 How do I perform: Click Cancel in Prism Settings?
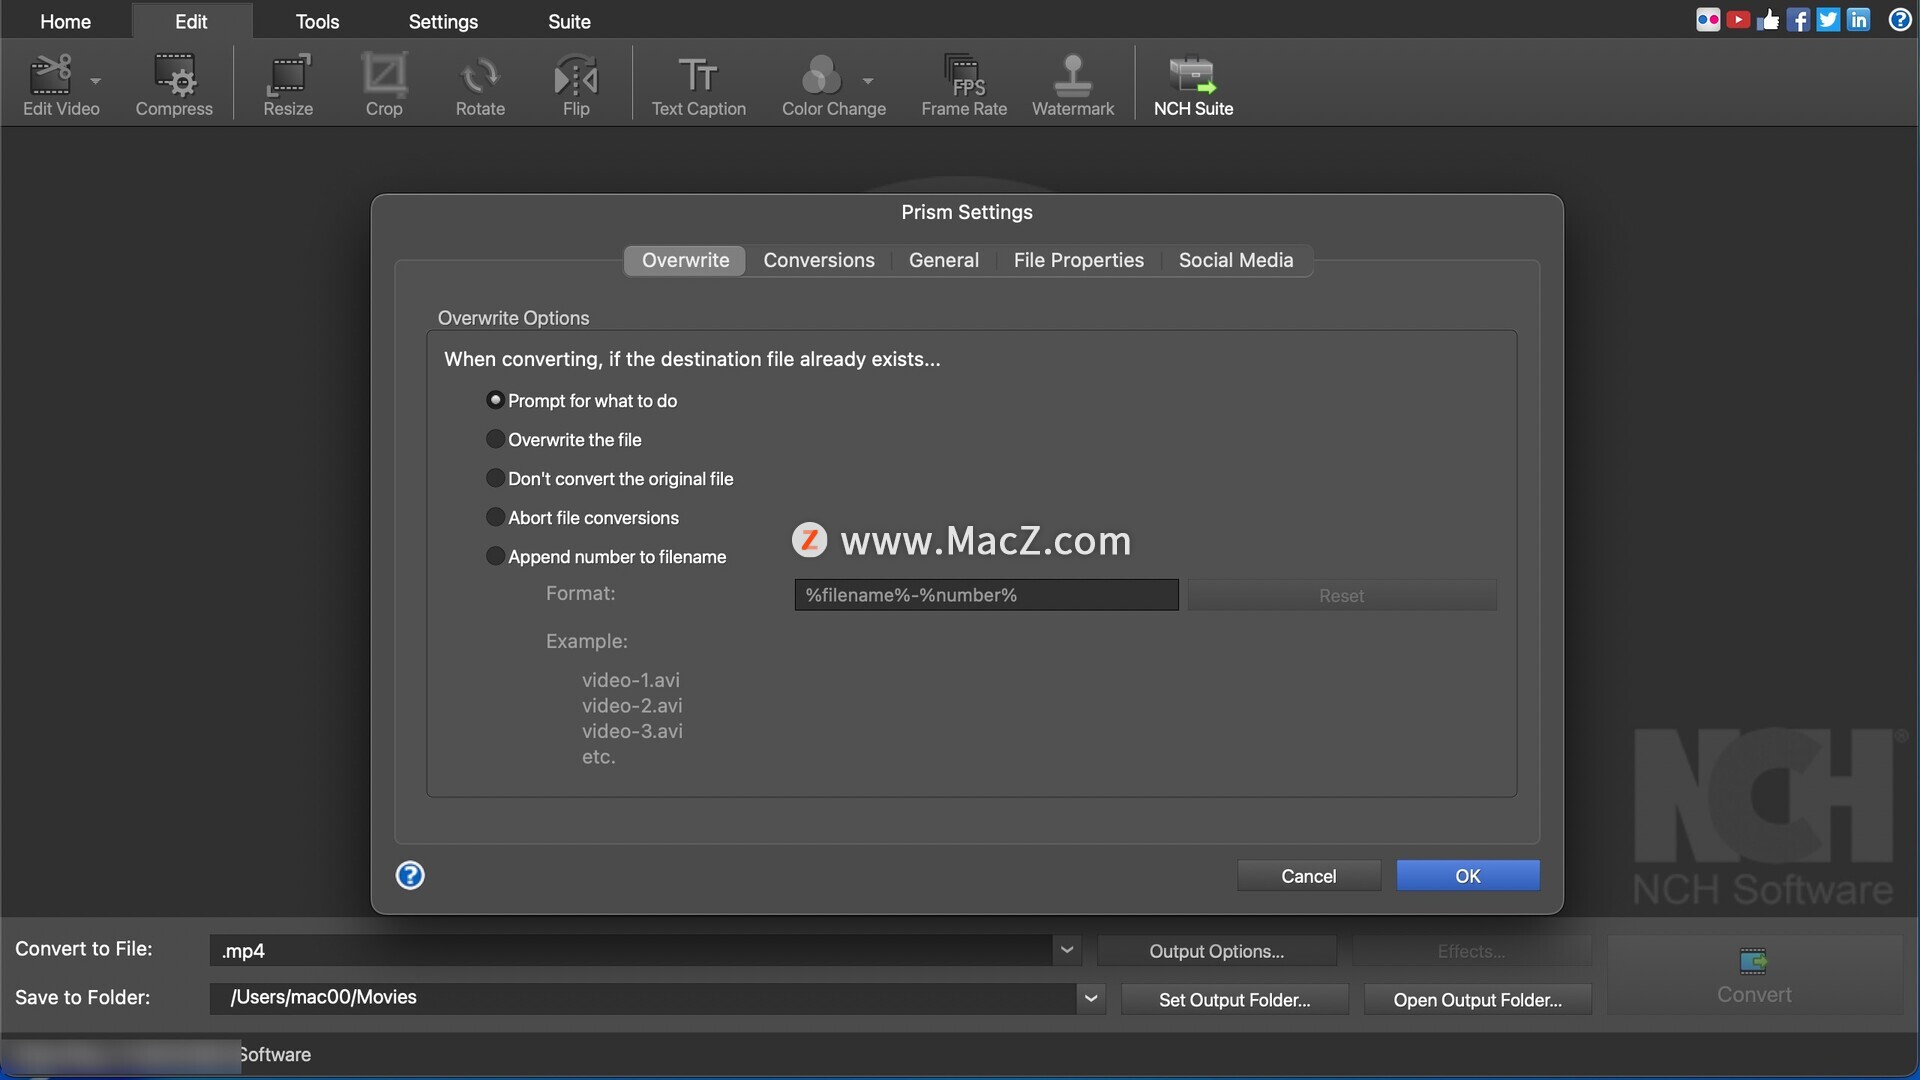point(1309,876)
